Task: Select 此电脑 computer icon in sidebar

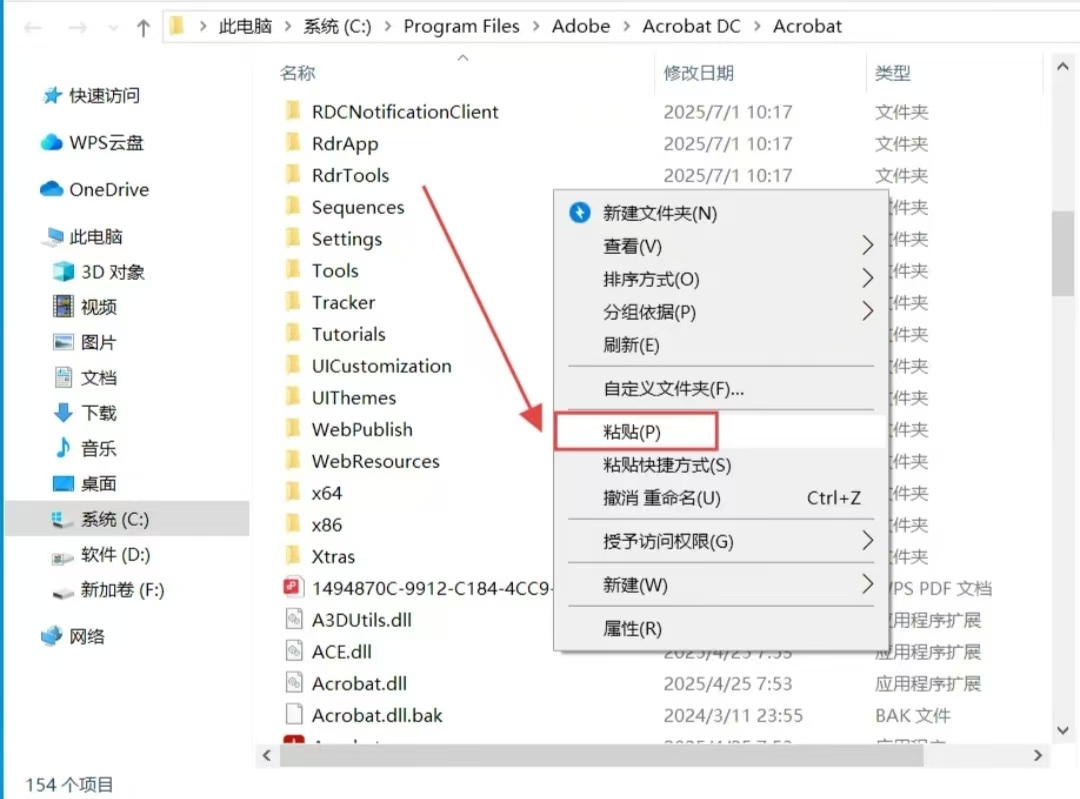Action: 52,237
